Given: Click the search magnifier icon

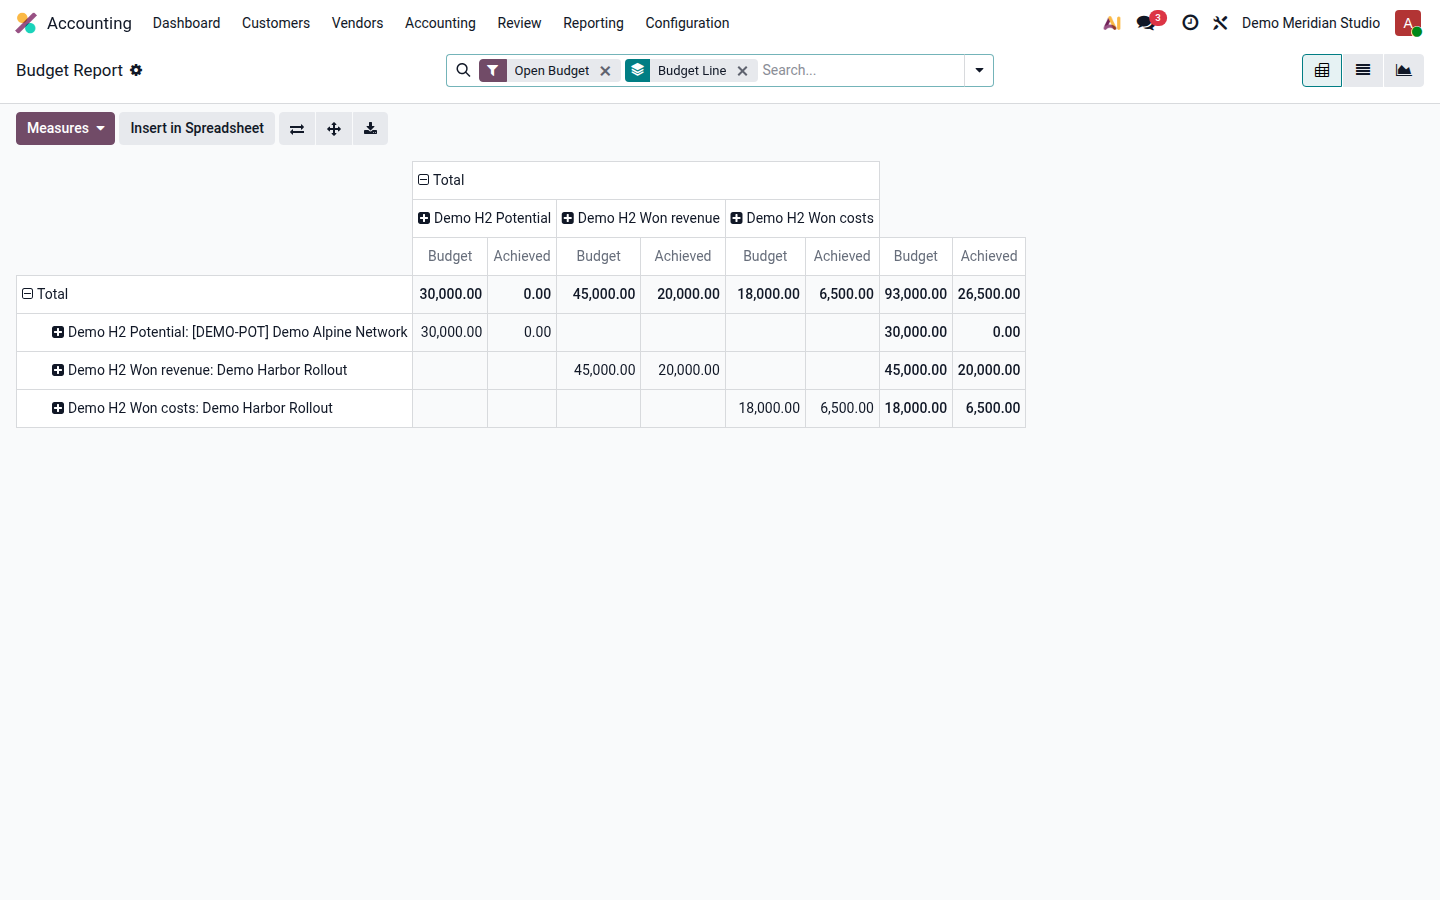Looking at the screenshot, I should point(463,70).
